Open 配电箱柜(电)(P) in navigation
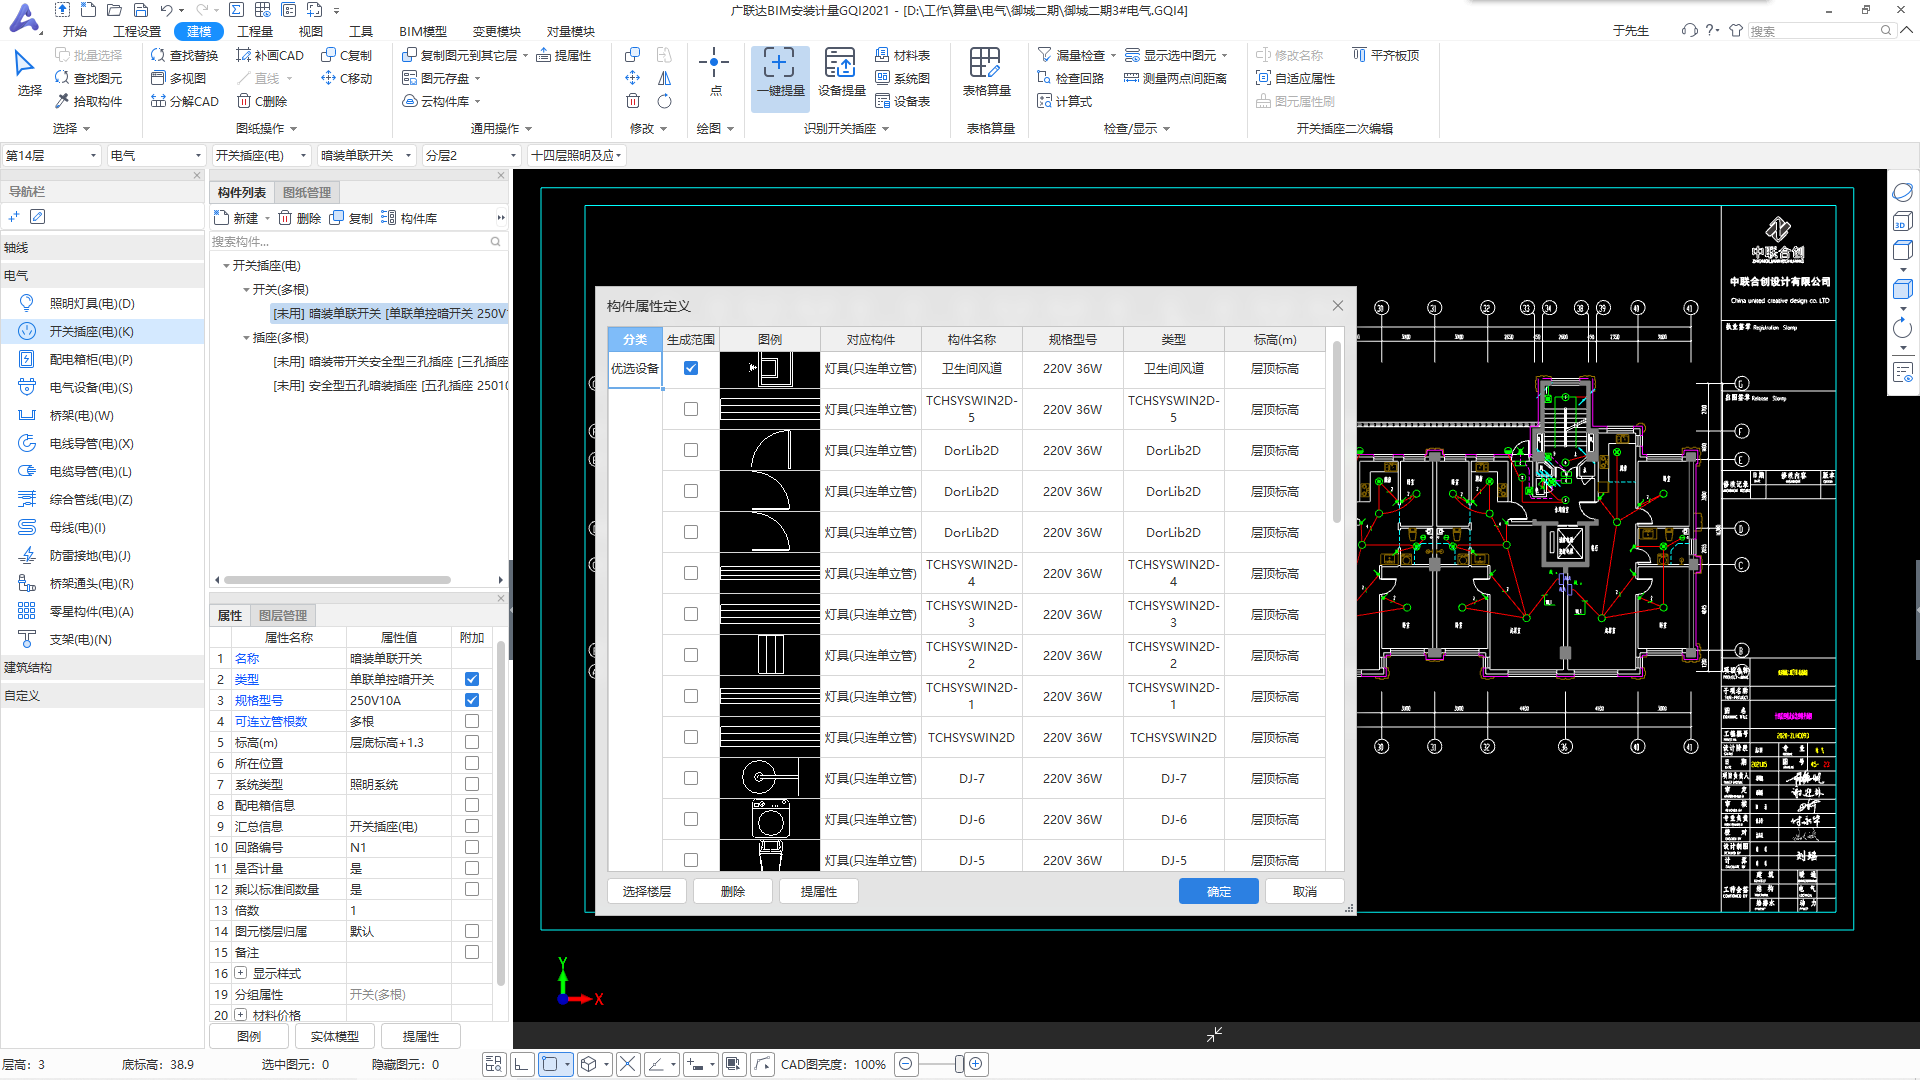The width and height of the screenshot is (1920, 1080). [x=91, y=359]
